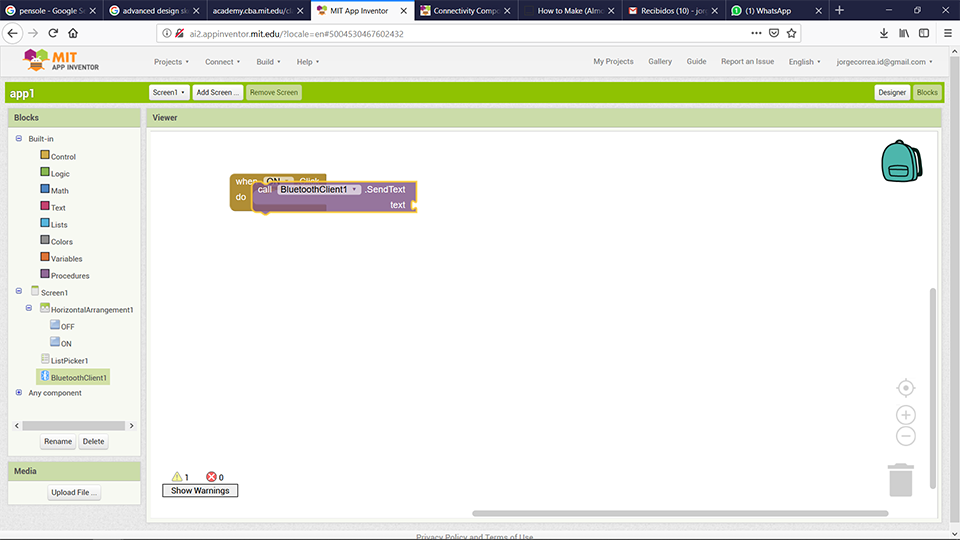This screenshot has height=540, width=960.
Task: Open the Report an Issue link
Action: pos(748,61)
